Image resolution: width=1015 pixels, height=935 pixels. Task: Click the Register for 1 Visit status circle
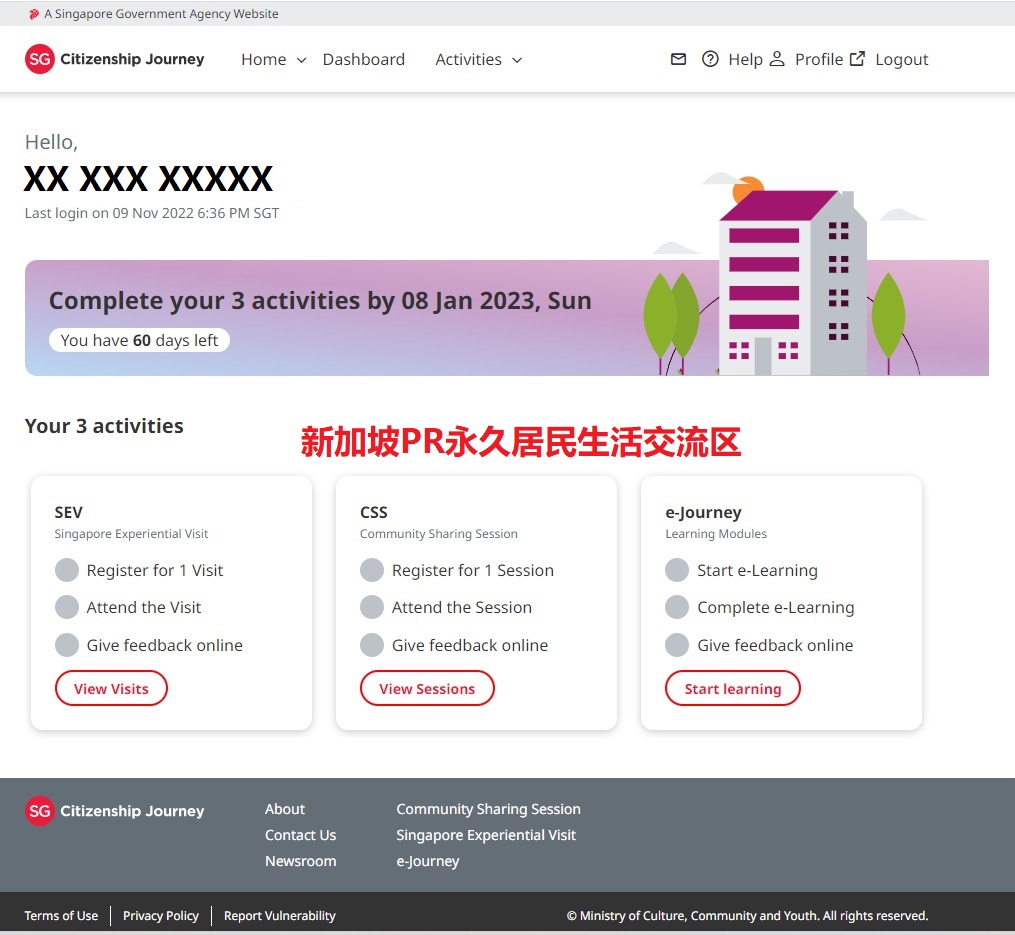click(67, 570)
